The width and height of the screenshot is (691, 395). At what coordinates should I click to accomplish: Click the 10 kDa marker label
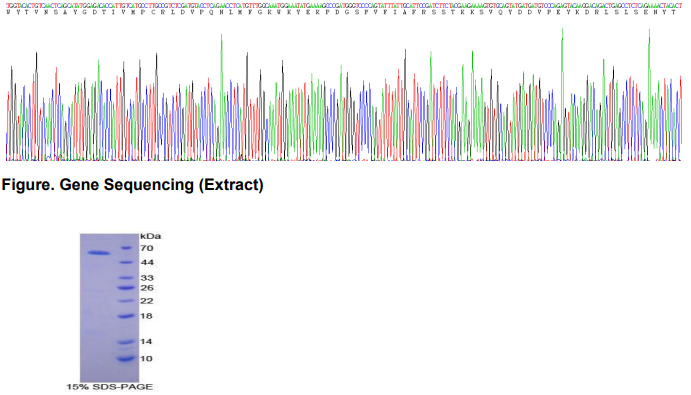point(146,359)
